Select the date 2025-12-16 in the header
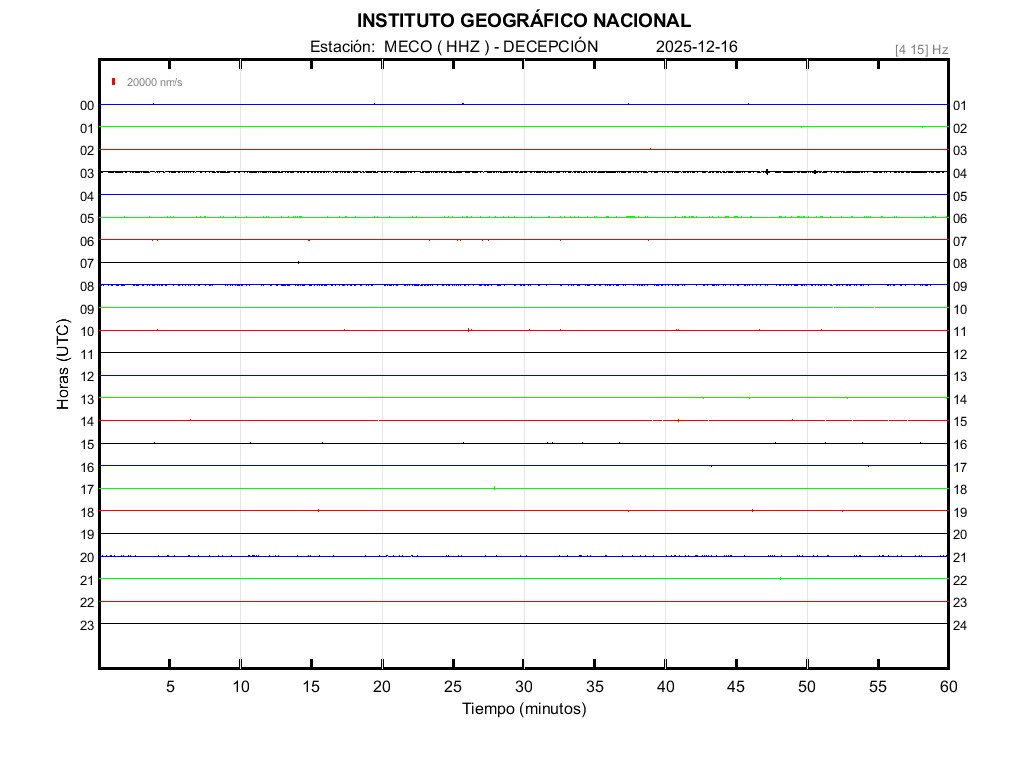This screenshot has width=1024, height=768. click(x=697, y=46)
